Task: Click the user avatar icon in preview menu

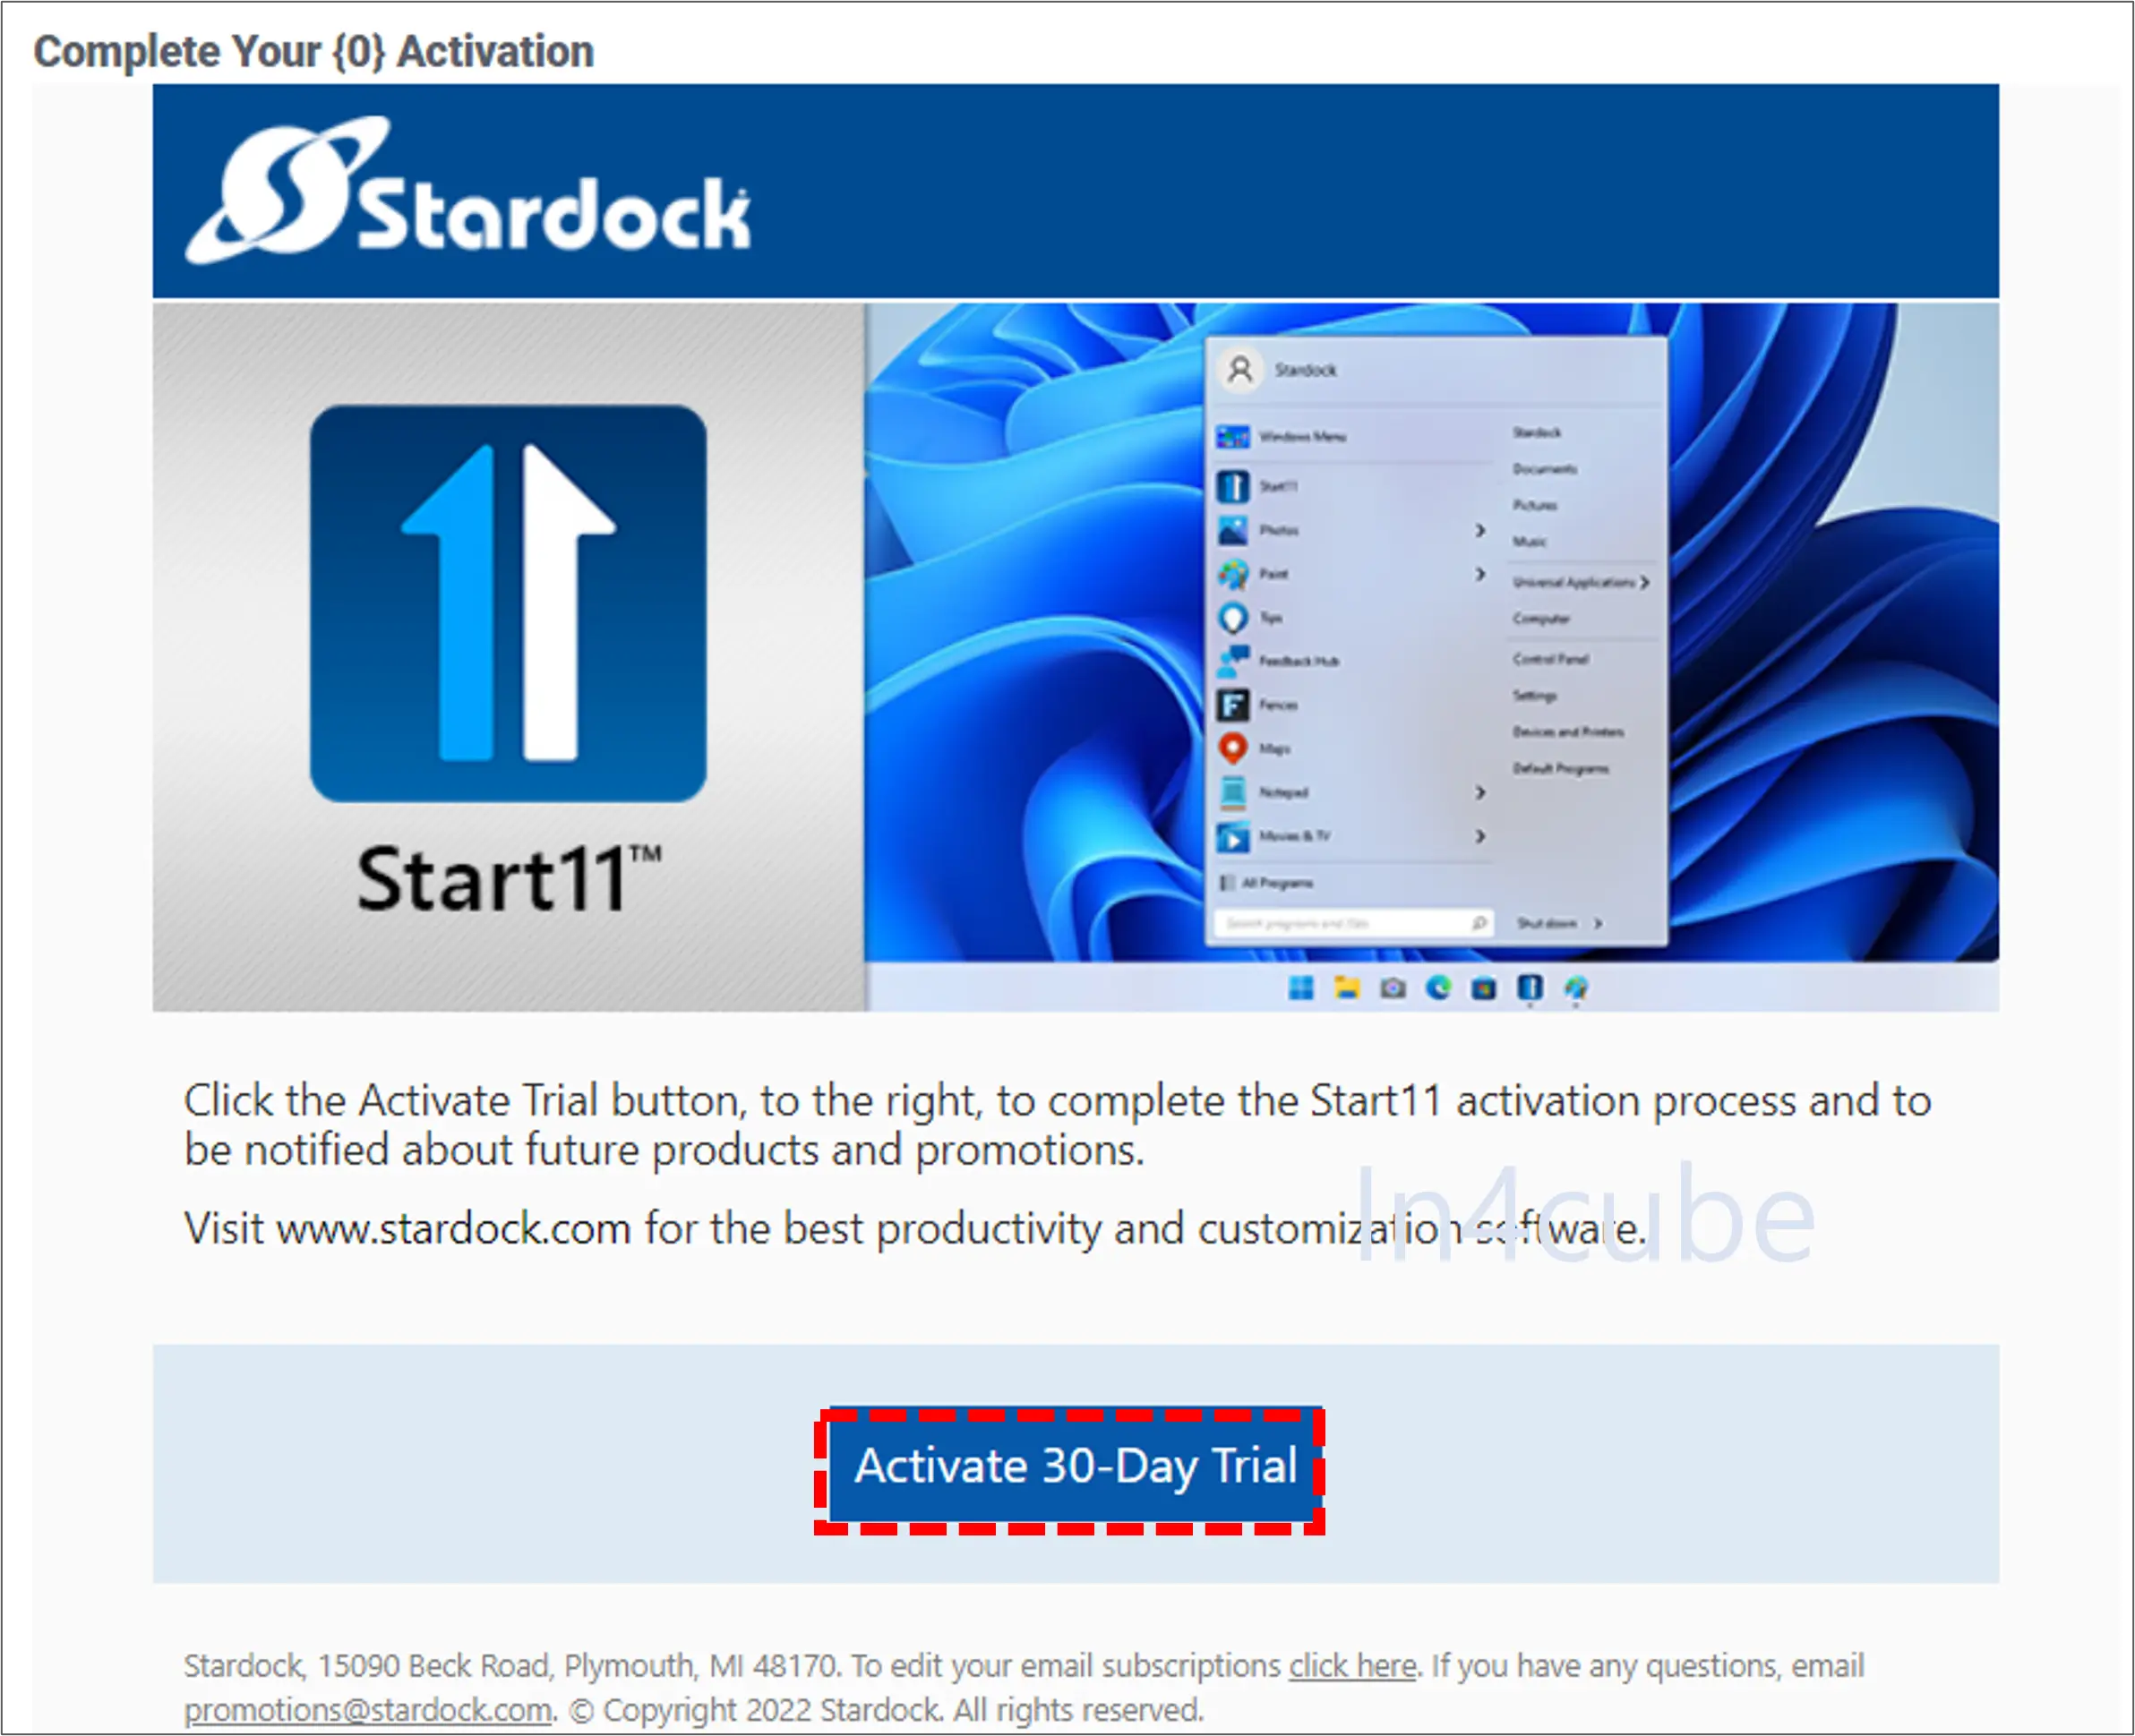Action: pyautogui.click(x=1240, y=370)
